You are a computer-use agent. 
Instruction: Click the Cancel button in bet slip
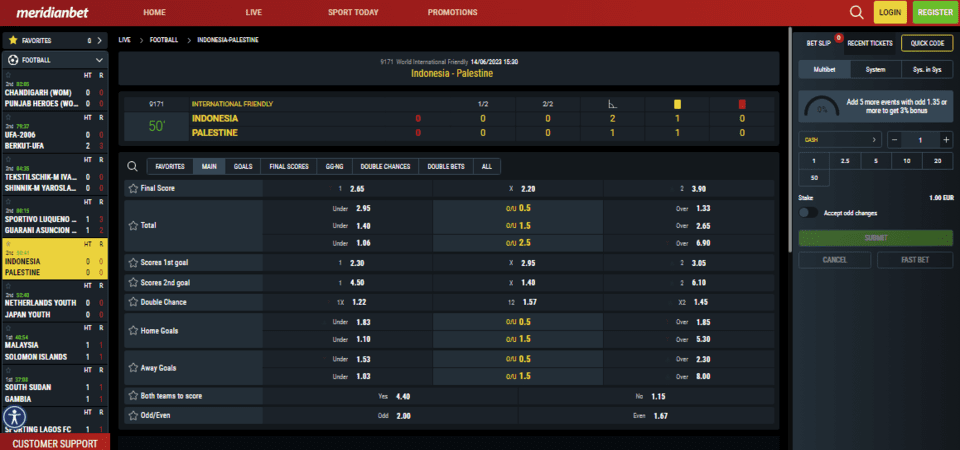click(834, 260)
